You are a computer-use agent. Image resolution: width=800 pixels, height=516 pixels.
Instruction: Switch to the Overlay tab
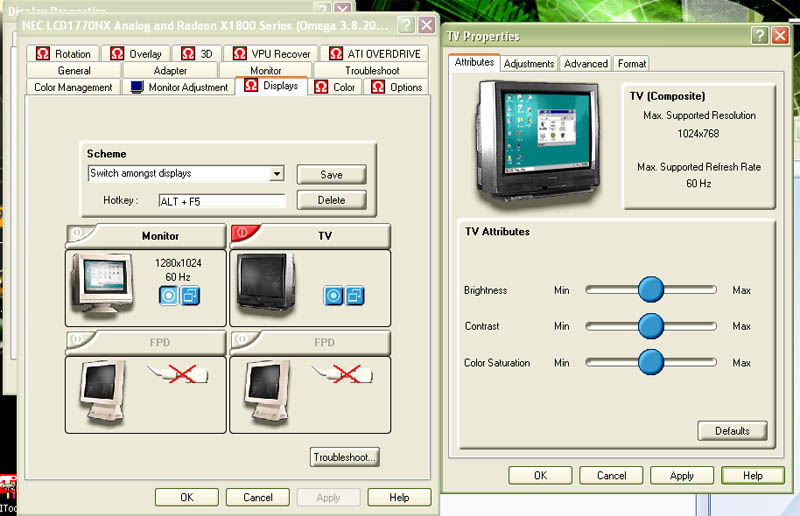pyautogui.click(x=136, y=54)
